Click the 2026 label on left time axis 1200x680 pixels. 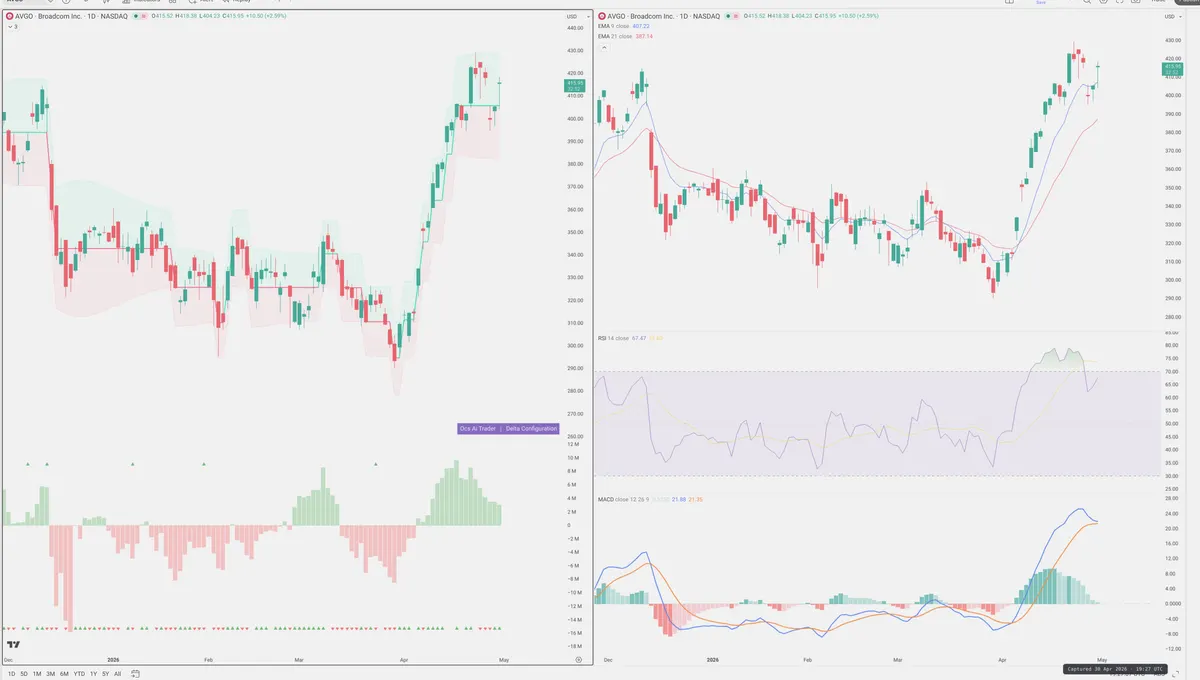click(113, 660)
